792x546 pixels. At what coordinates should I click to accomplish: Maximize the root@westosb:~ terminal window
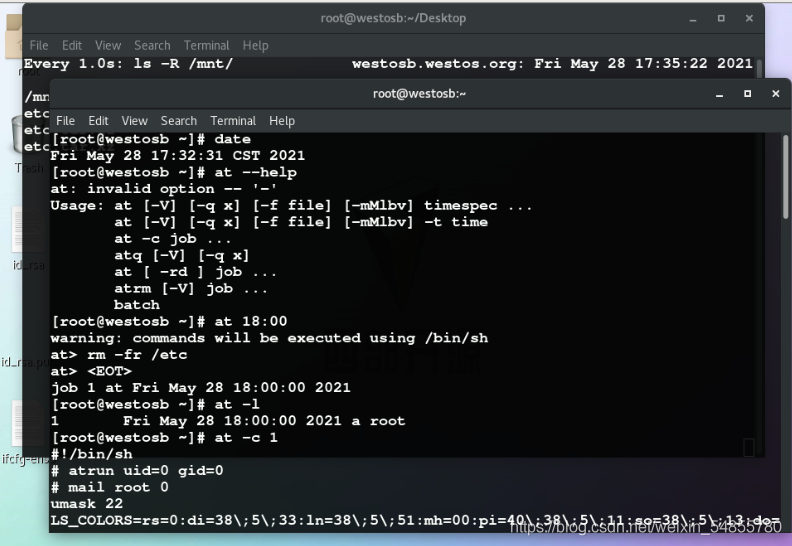pyautogui.click(x=748, y=93)
